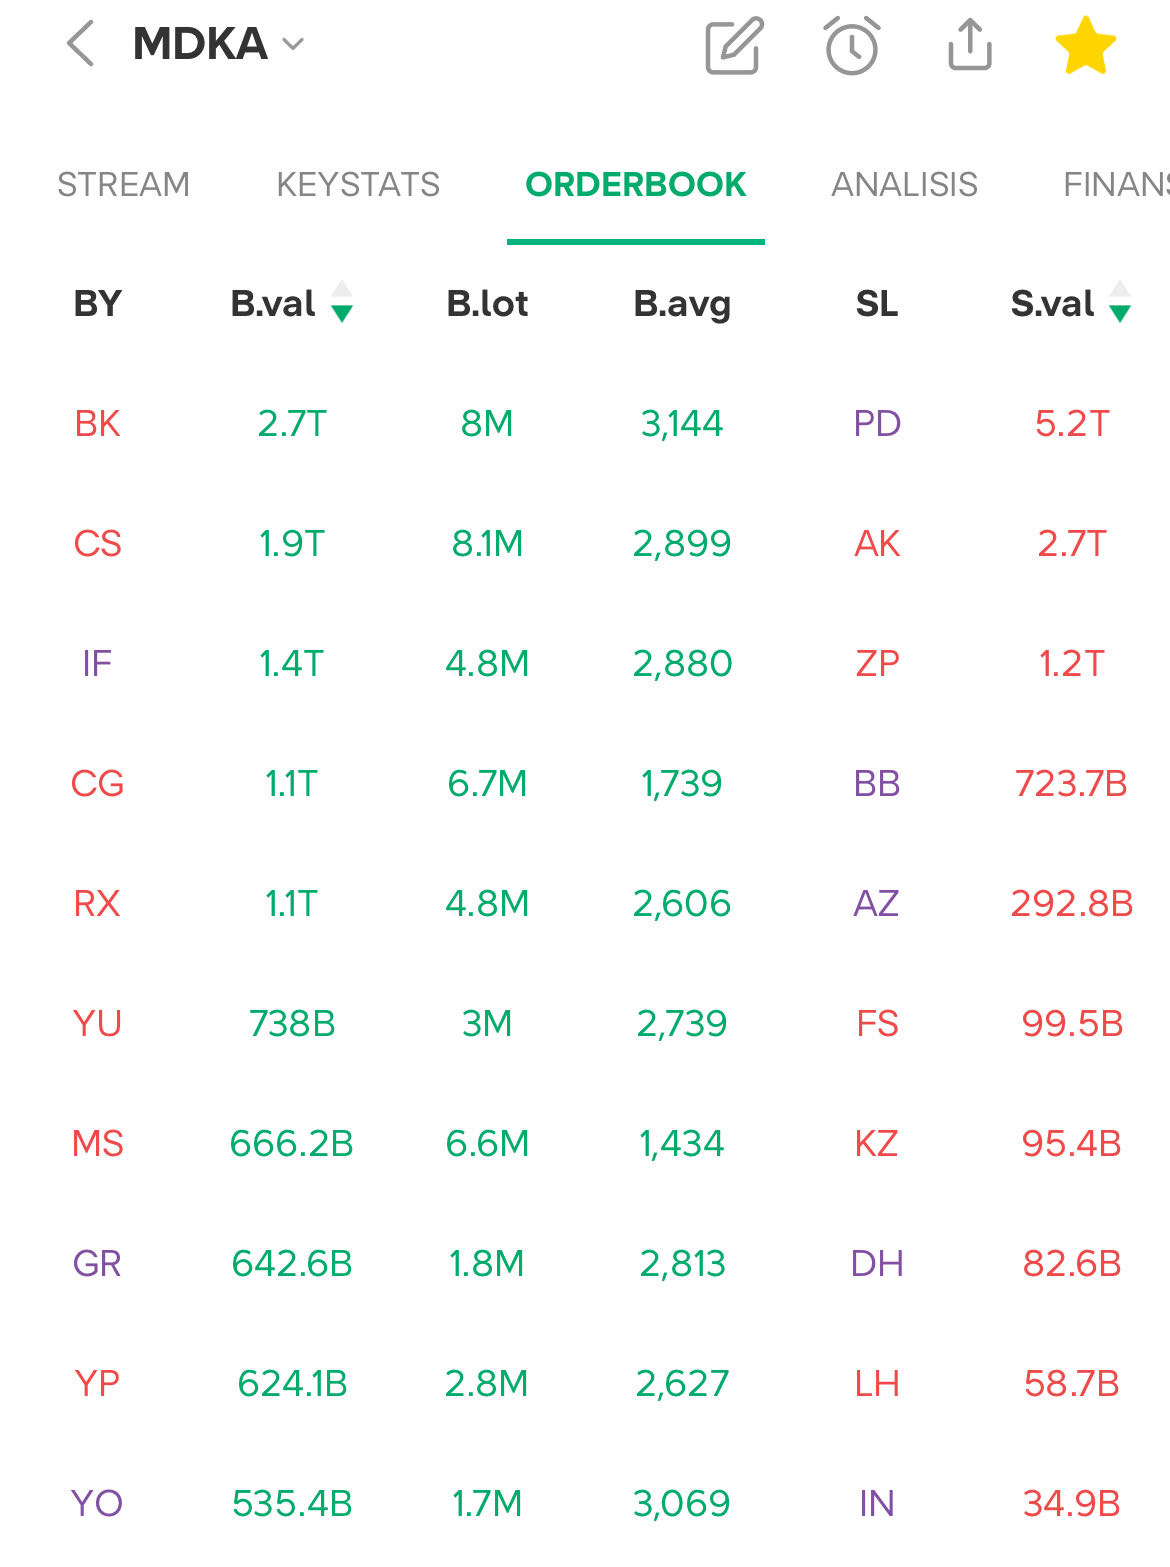Click the B.avg column header
The image size is (1170, 1567).
tap(682, 303)
